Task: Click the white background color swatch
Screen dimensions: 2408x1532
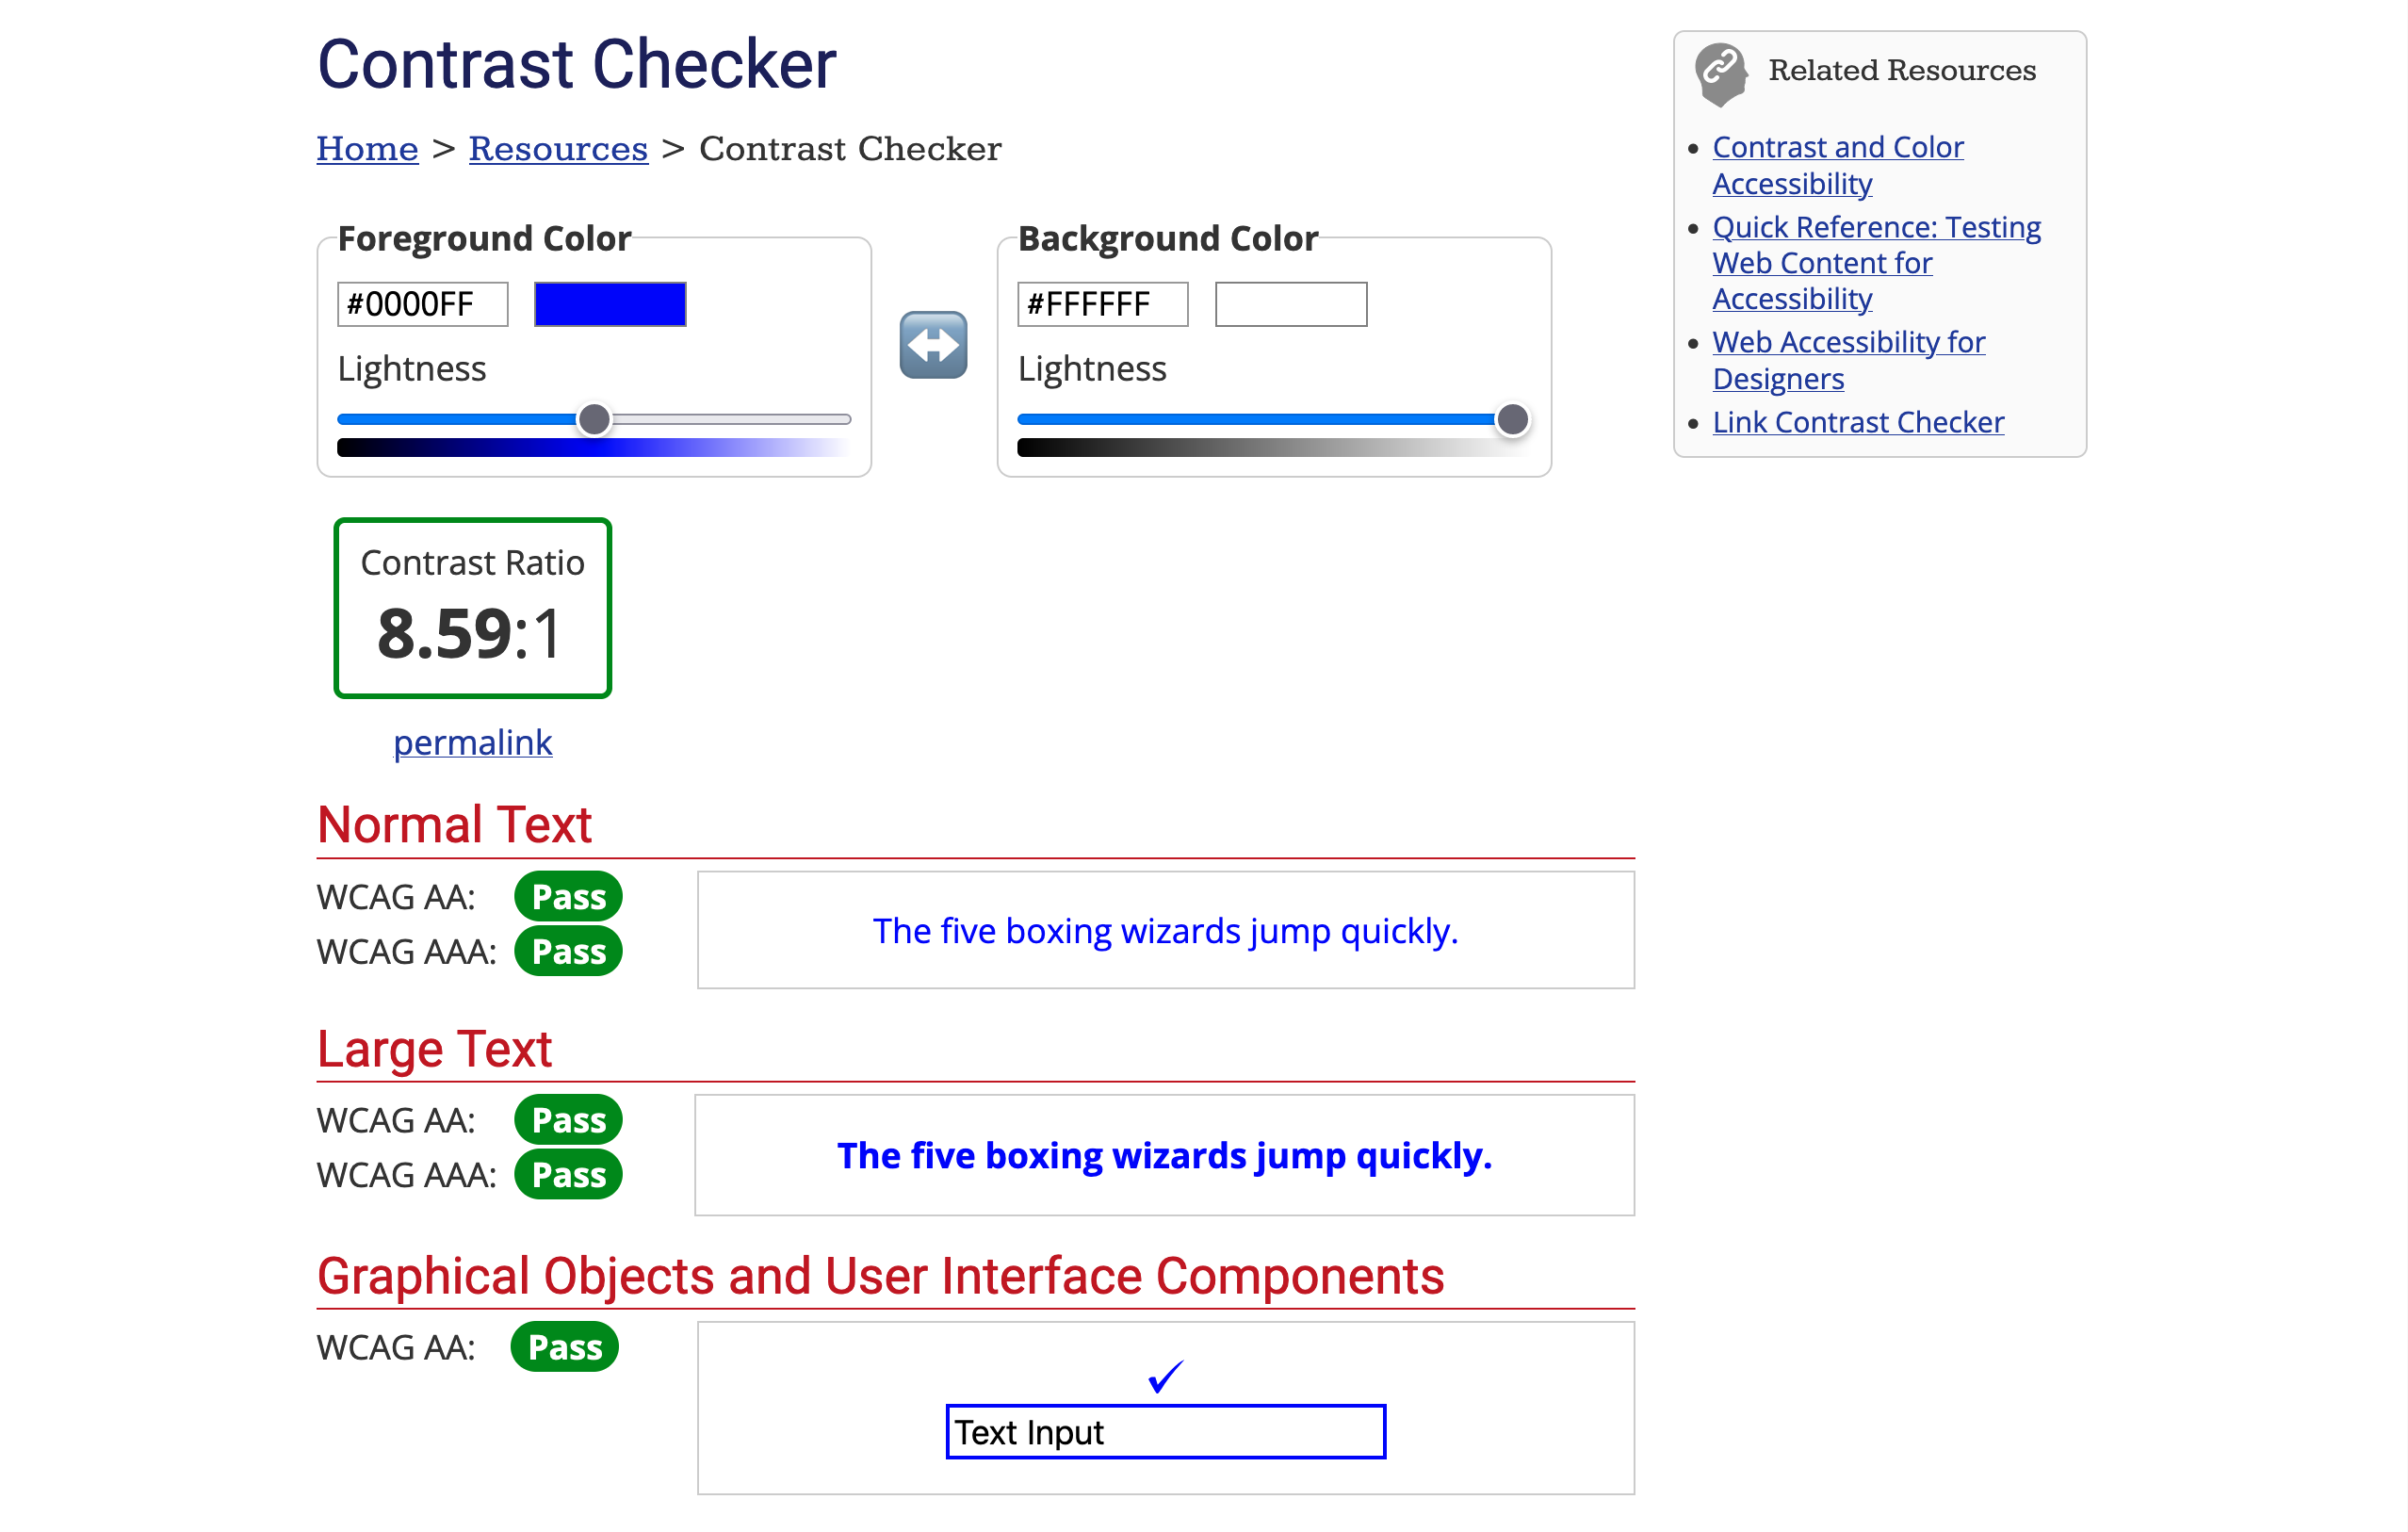Action: pyautogui.click(x=1290, y=303)
